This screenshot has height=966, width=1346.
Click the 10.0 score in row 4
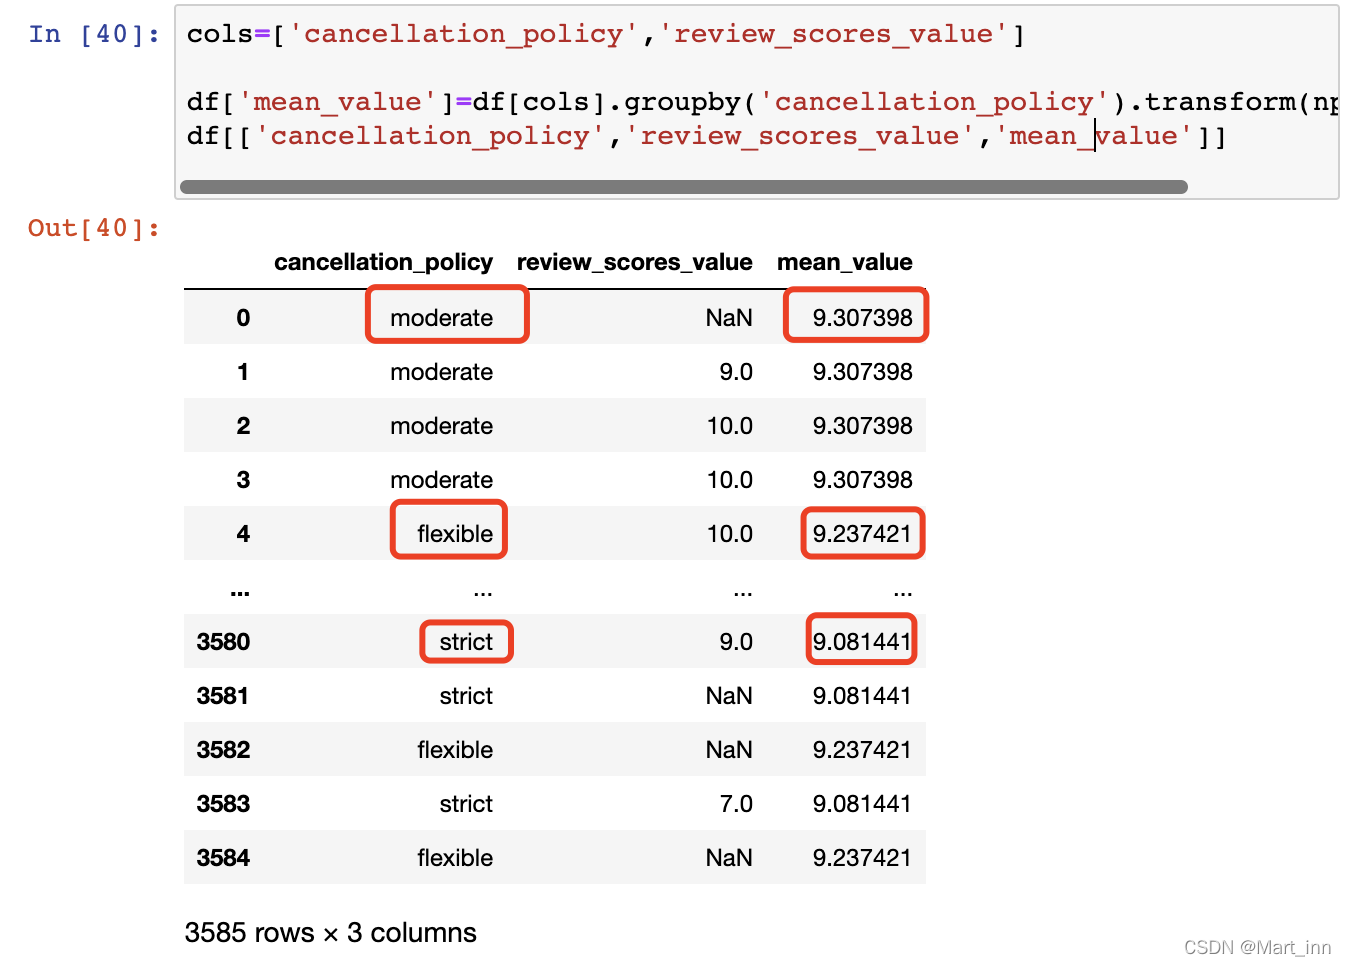pos(729,534)
